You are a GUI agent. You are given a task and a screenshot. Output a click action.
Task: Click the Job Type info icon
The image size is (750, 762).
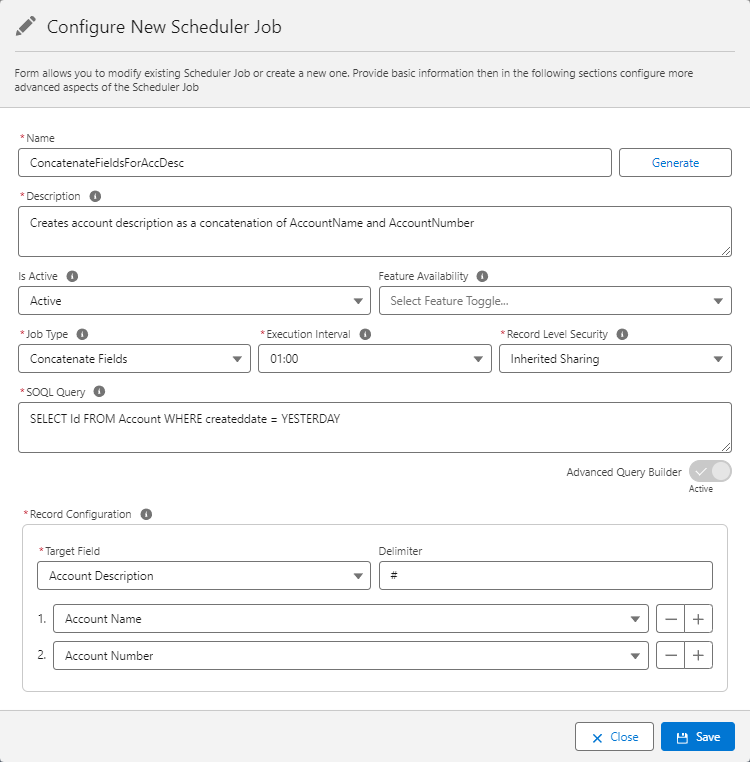[x=83, y=334]
